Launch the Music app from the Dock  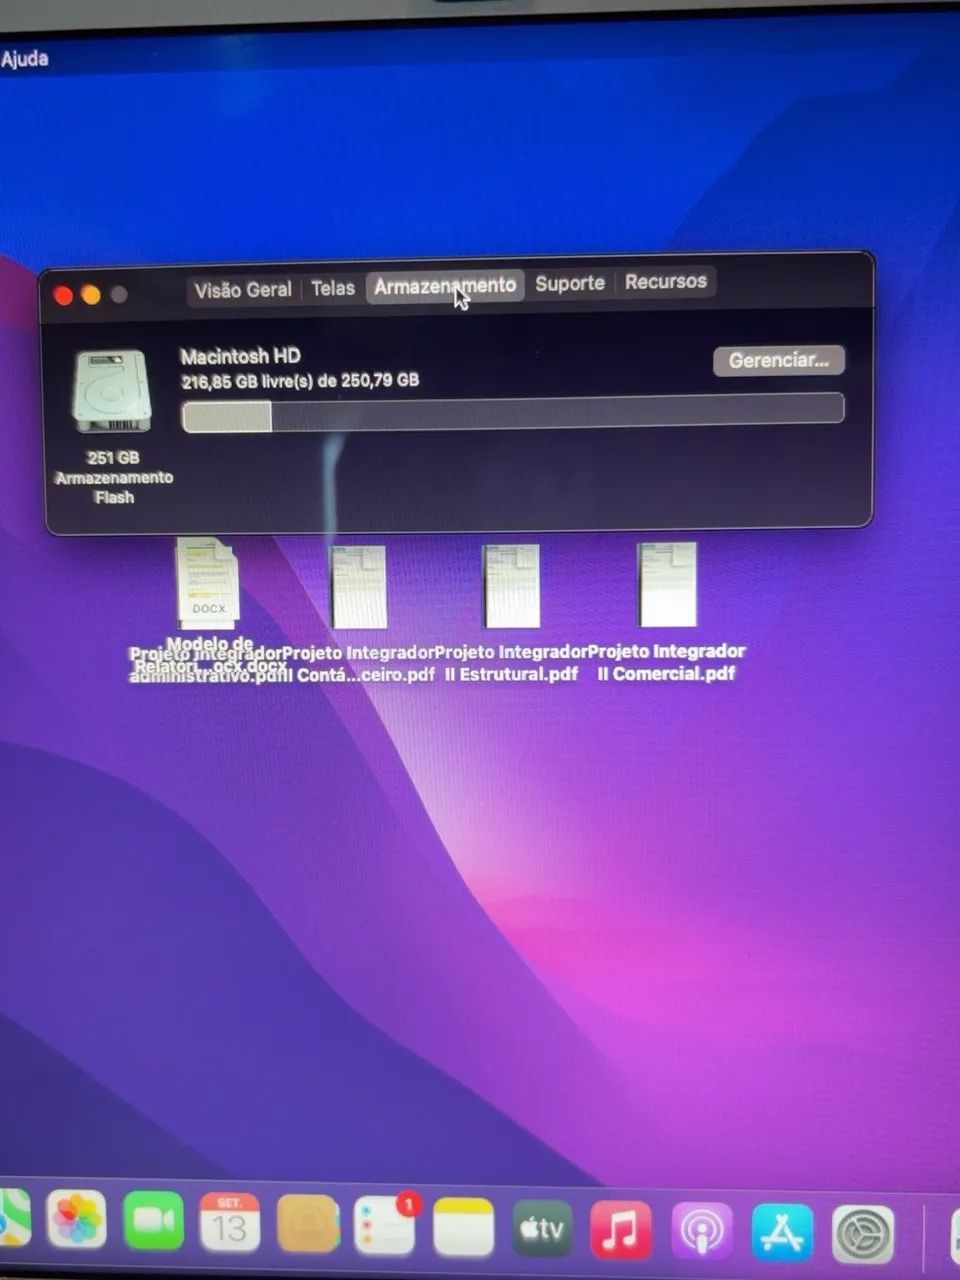pyautogui.click(x=621, y=1229)
